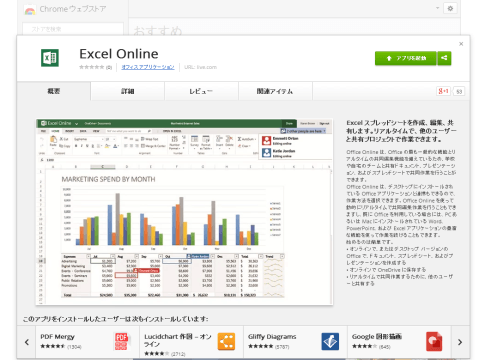
Task: Show previous related apps with left arrow
Action: tap(27, 342)
